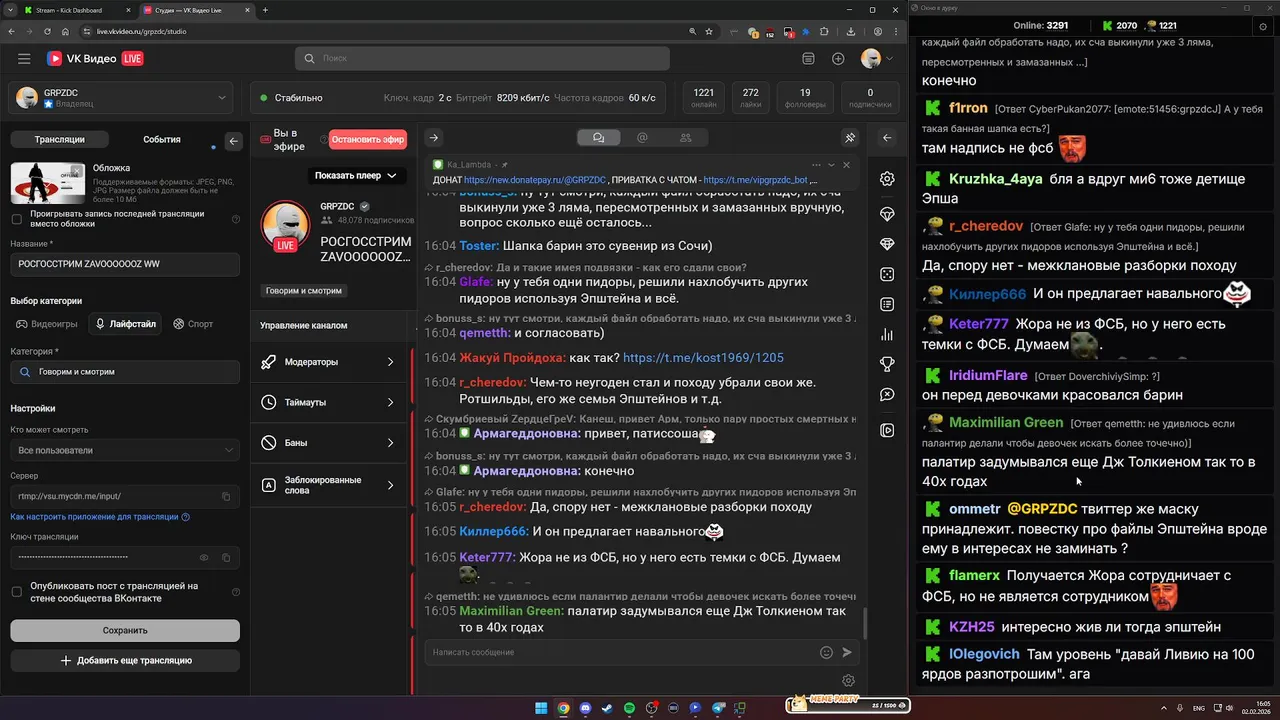Click the list icon in the right sidebar

[887, 304]
